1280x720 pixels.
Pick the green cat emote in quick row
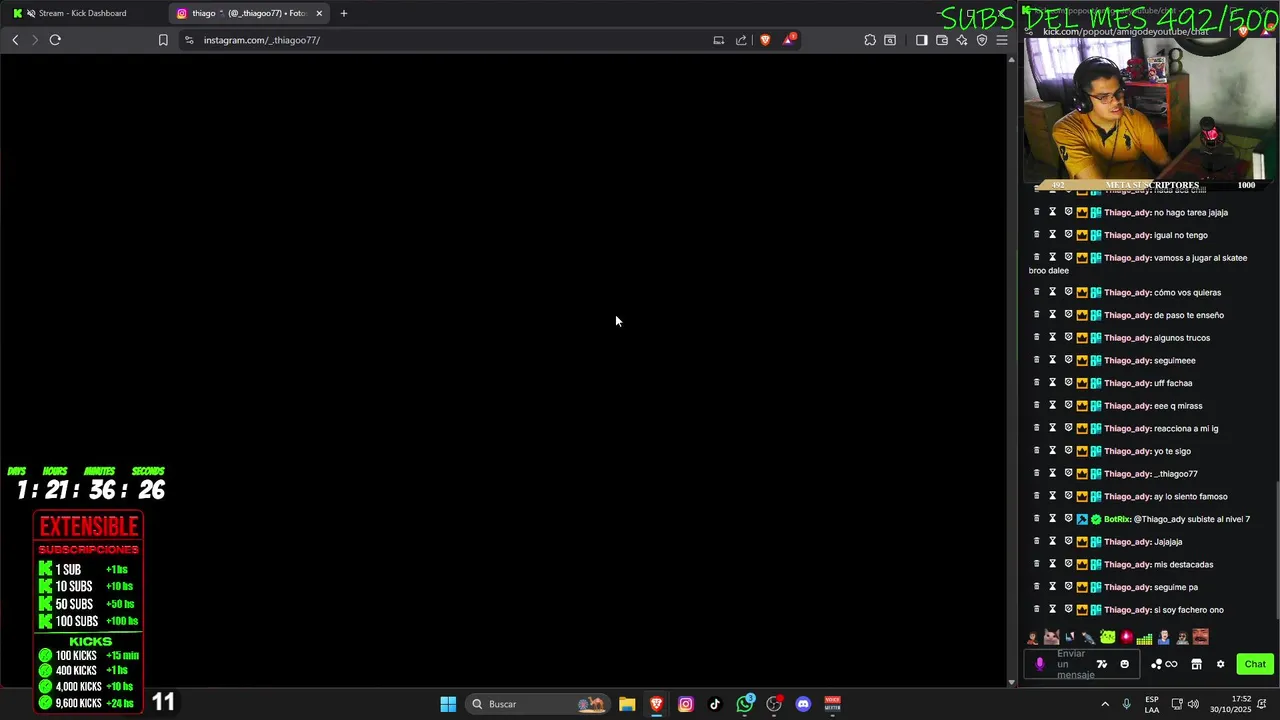[1107, 637]
